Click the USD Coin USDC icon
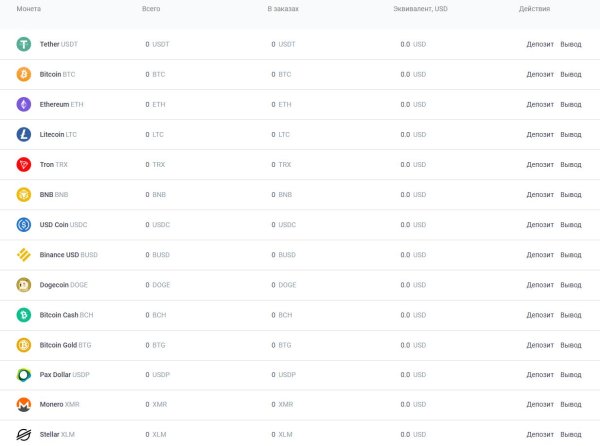This screenshot has height=446, width=600. click(24, 225)
